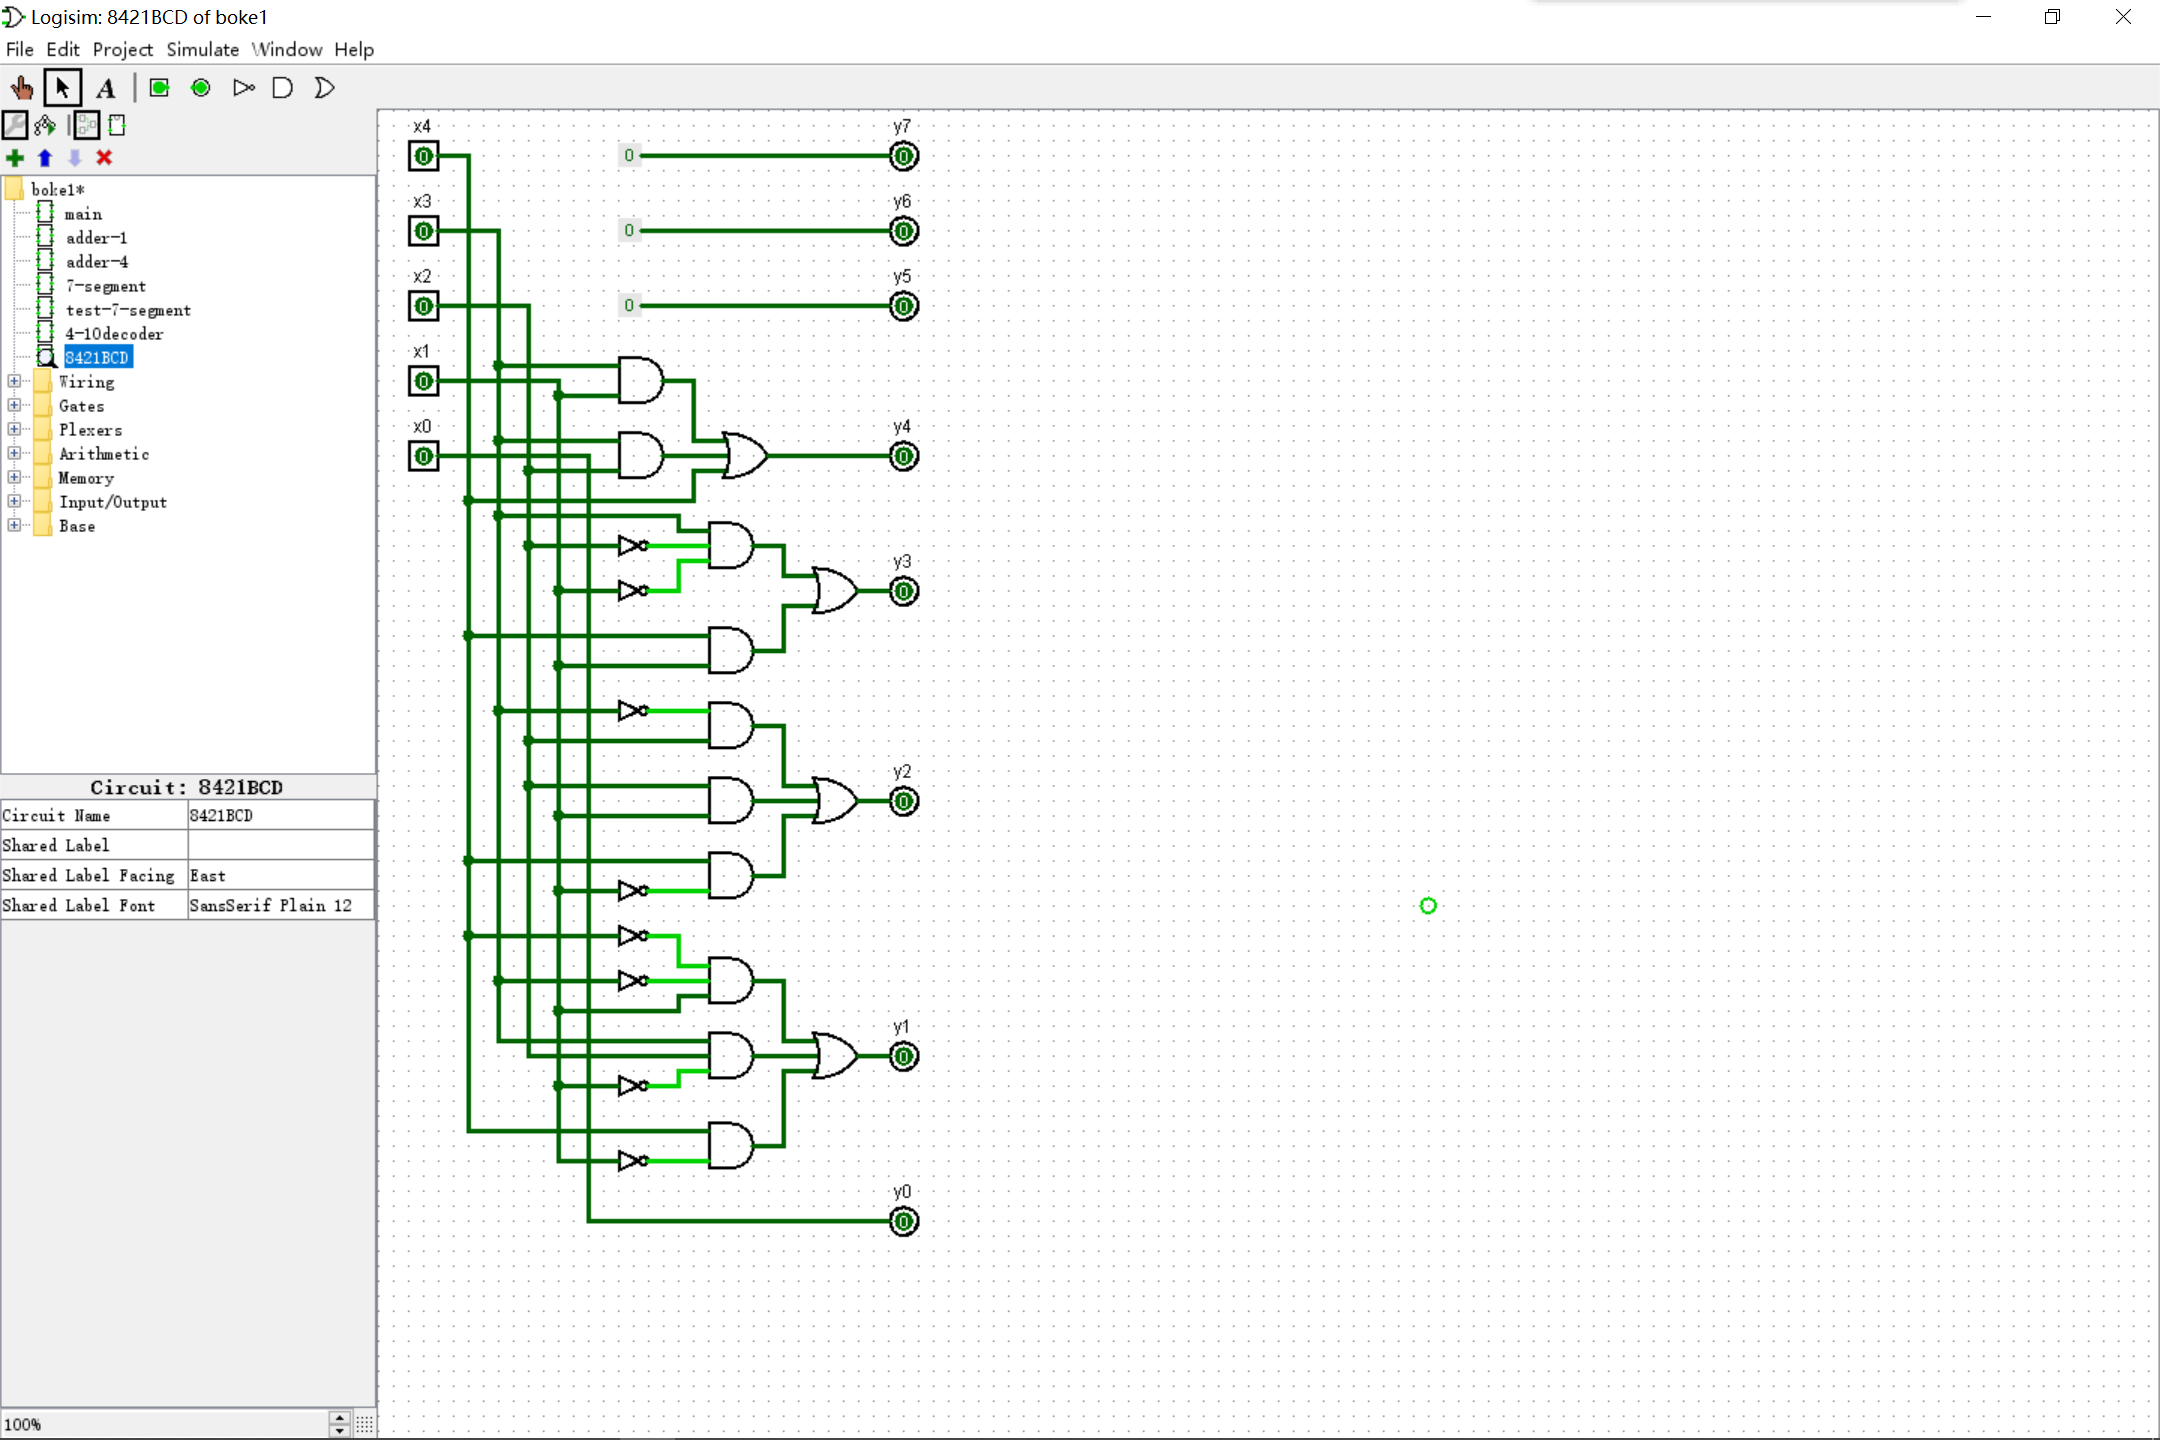Toggle input pin x0 value
2160x1440 pixels.
click(423, 456)
